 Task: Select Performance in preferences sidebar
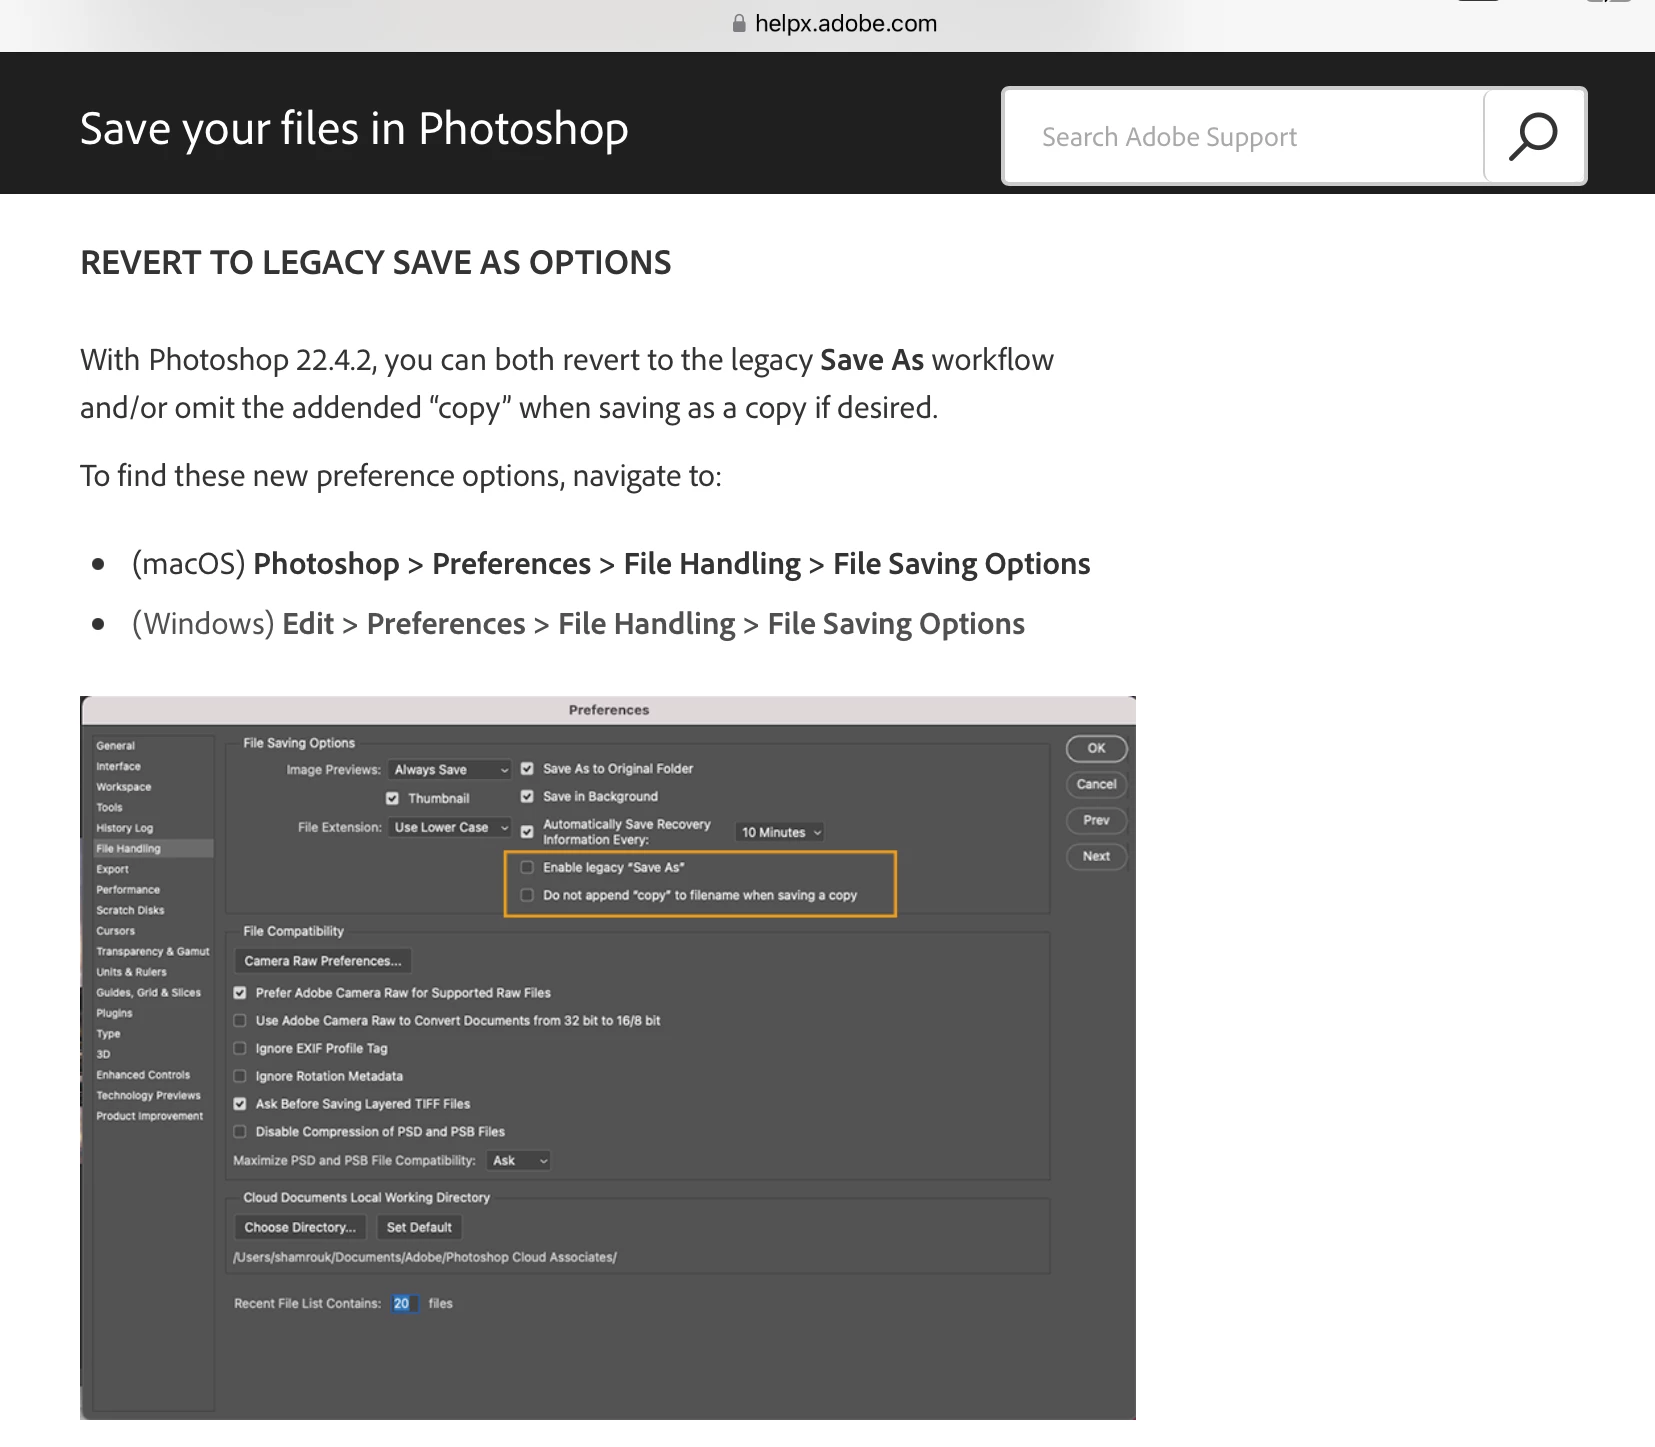128,890
